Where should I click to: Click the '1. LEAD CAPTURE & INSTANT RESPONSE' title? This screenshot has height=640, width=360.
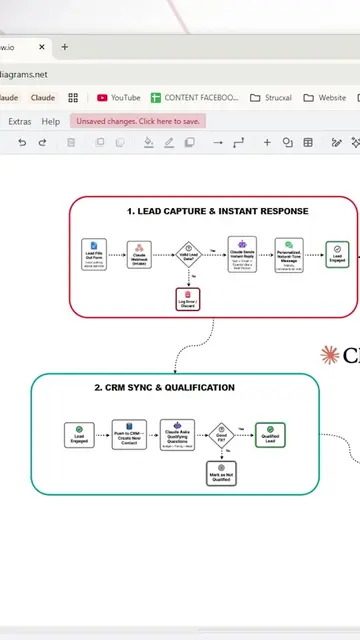[218, 211]
